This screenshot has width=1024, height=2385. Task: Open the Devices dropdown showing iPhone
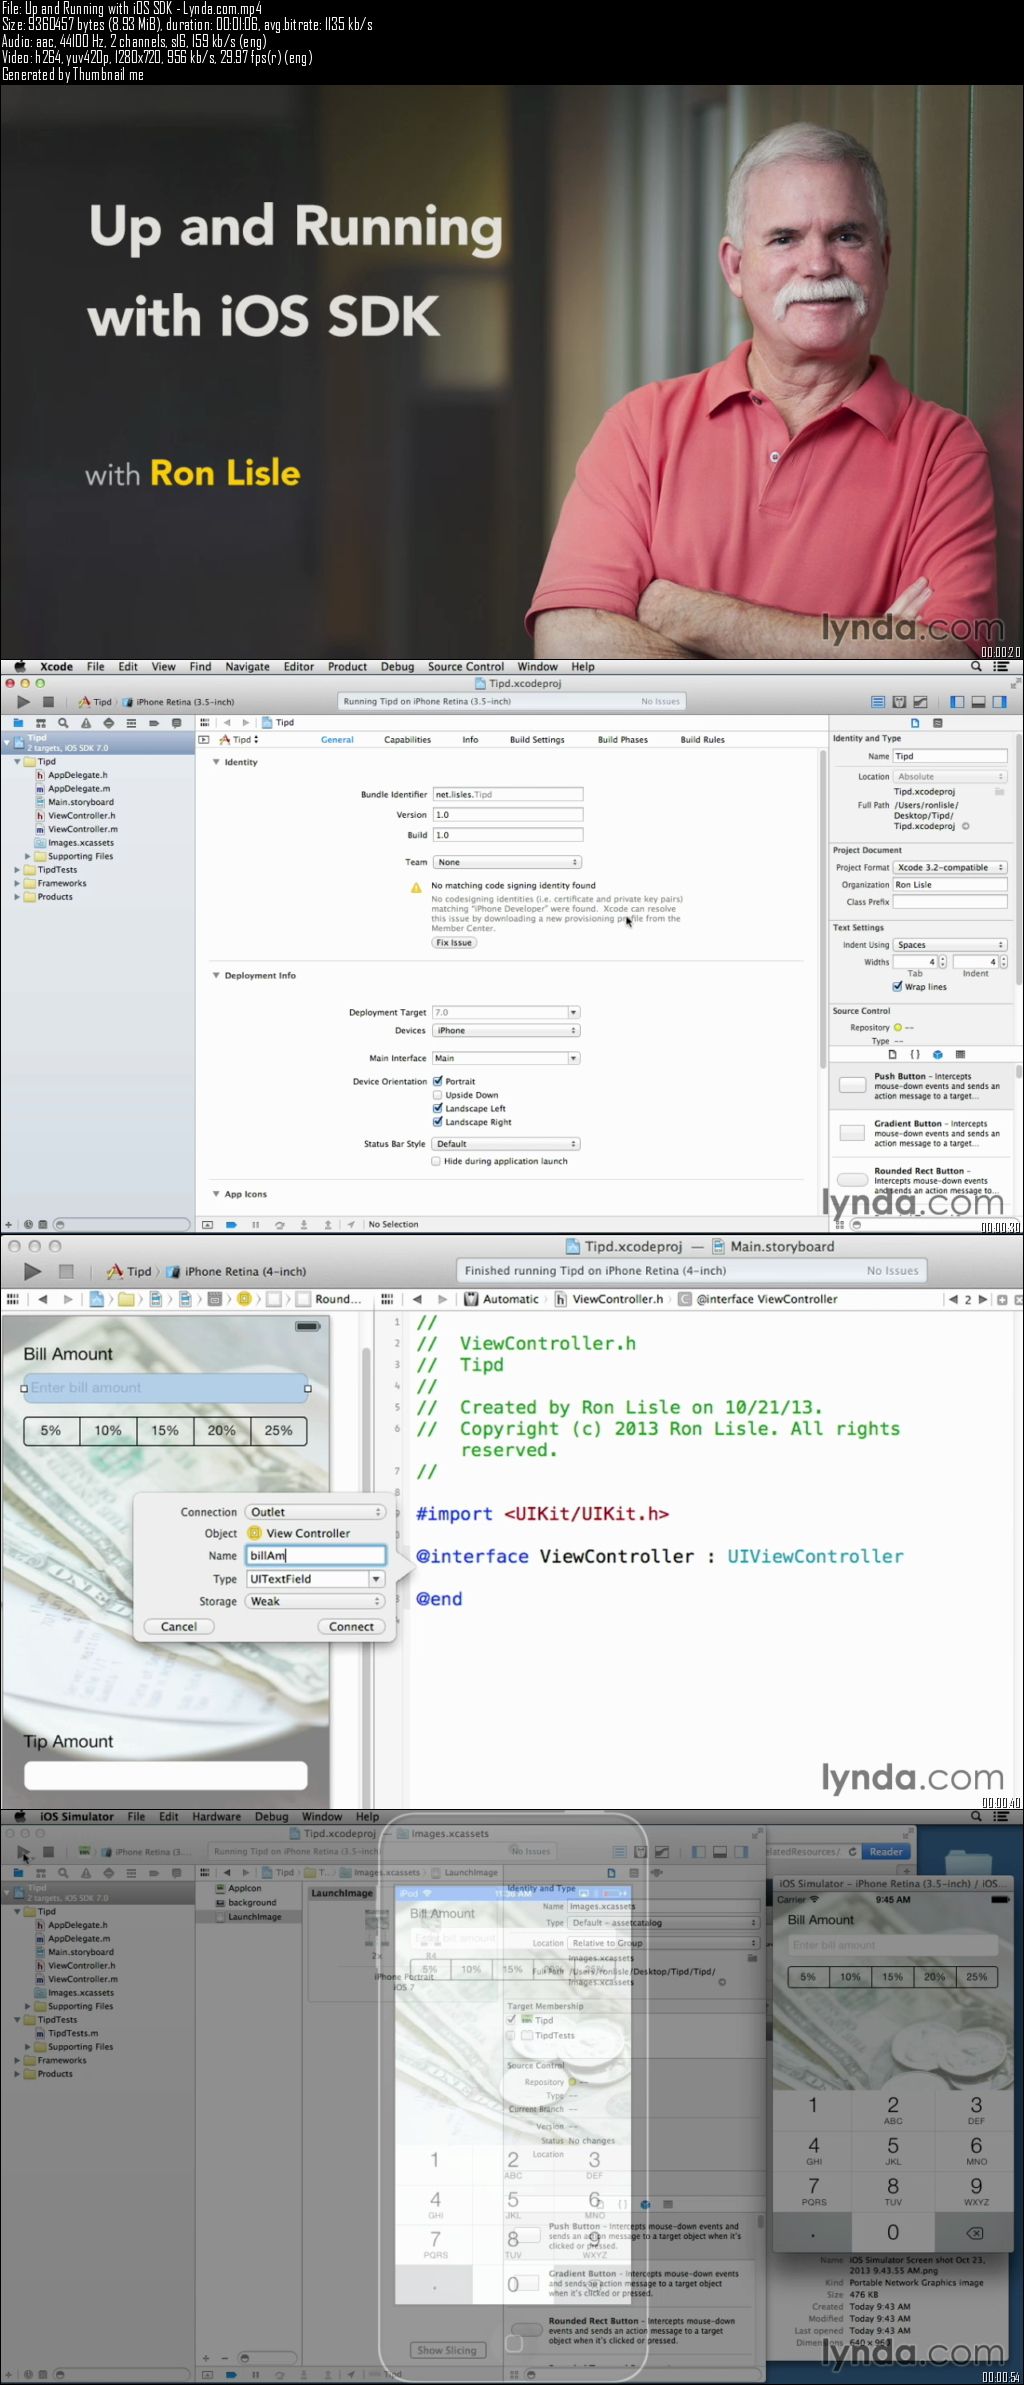[x=507, y=1030]
